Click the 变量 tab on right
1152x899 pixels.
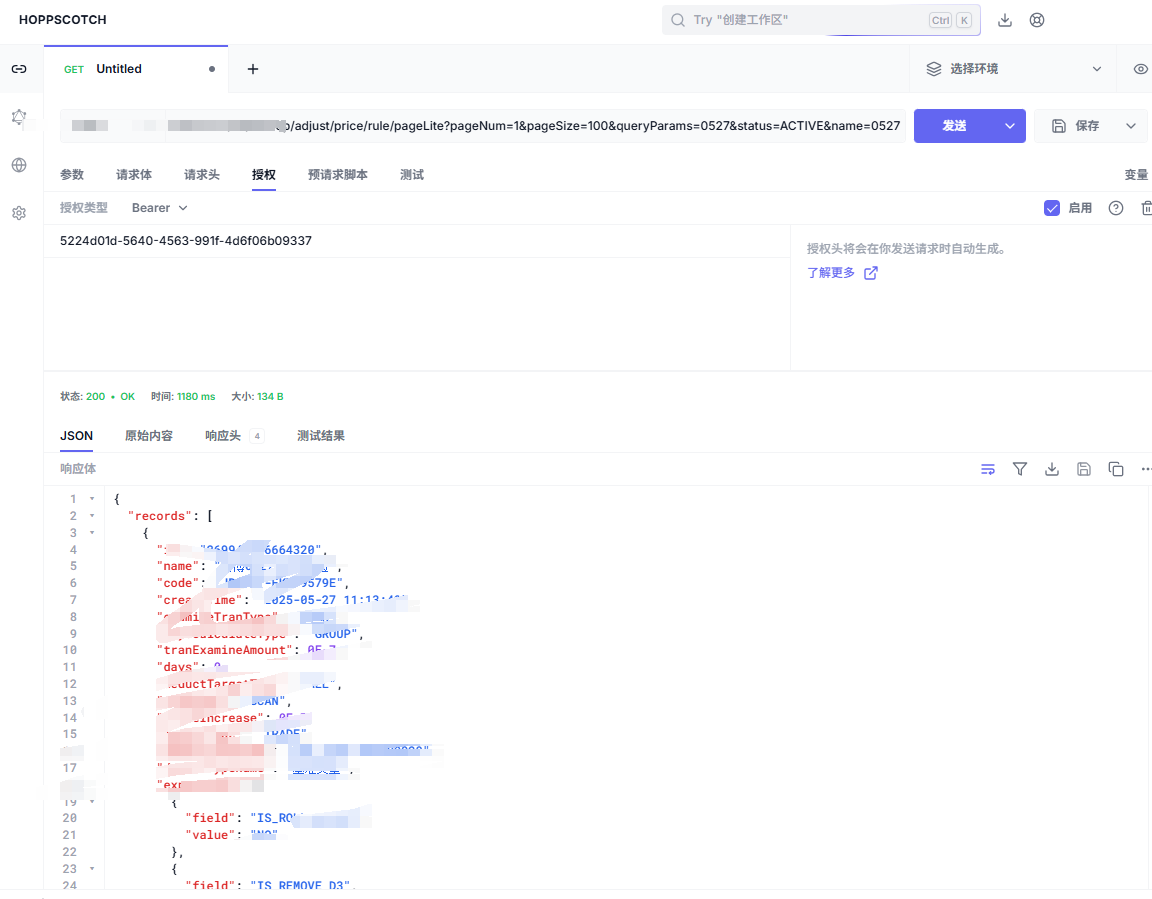[1137, 175]
